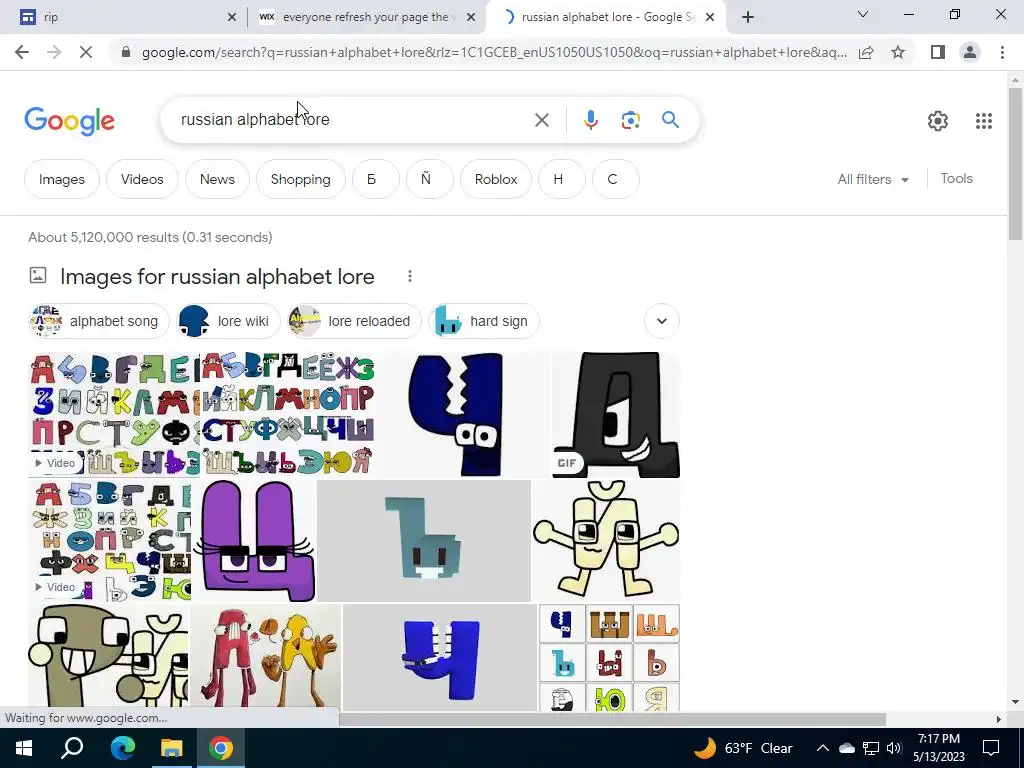Open dark blue Ч character thumbnail

point(463,415)
